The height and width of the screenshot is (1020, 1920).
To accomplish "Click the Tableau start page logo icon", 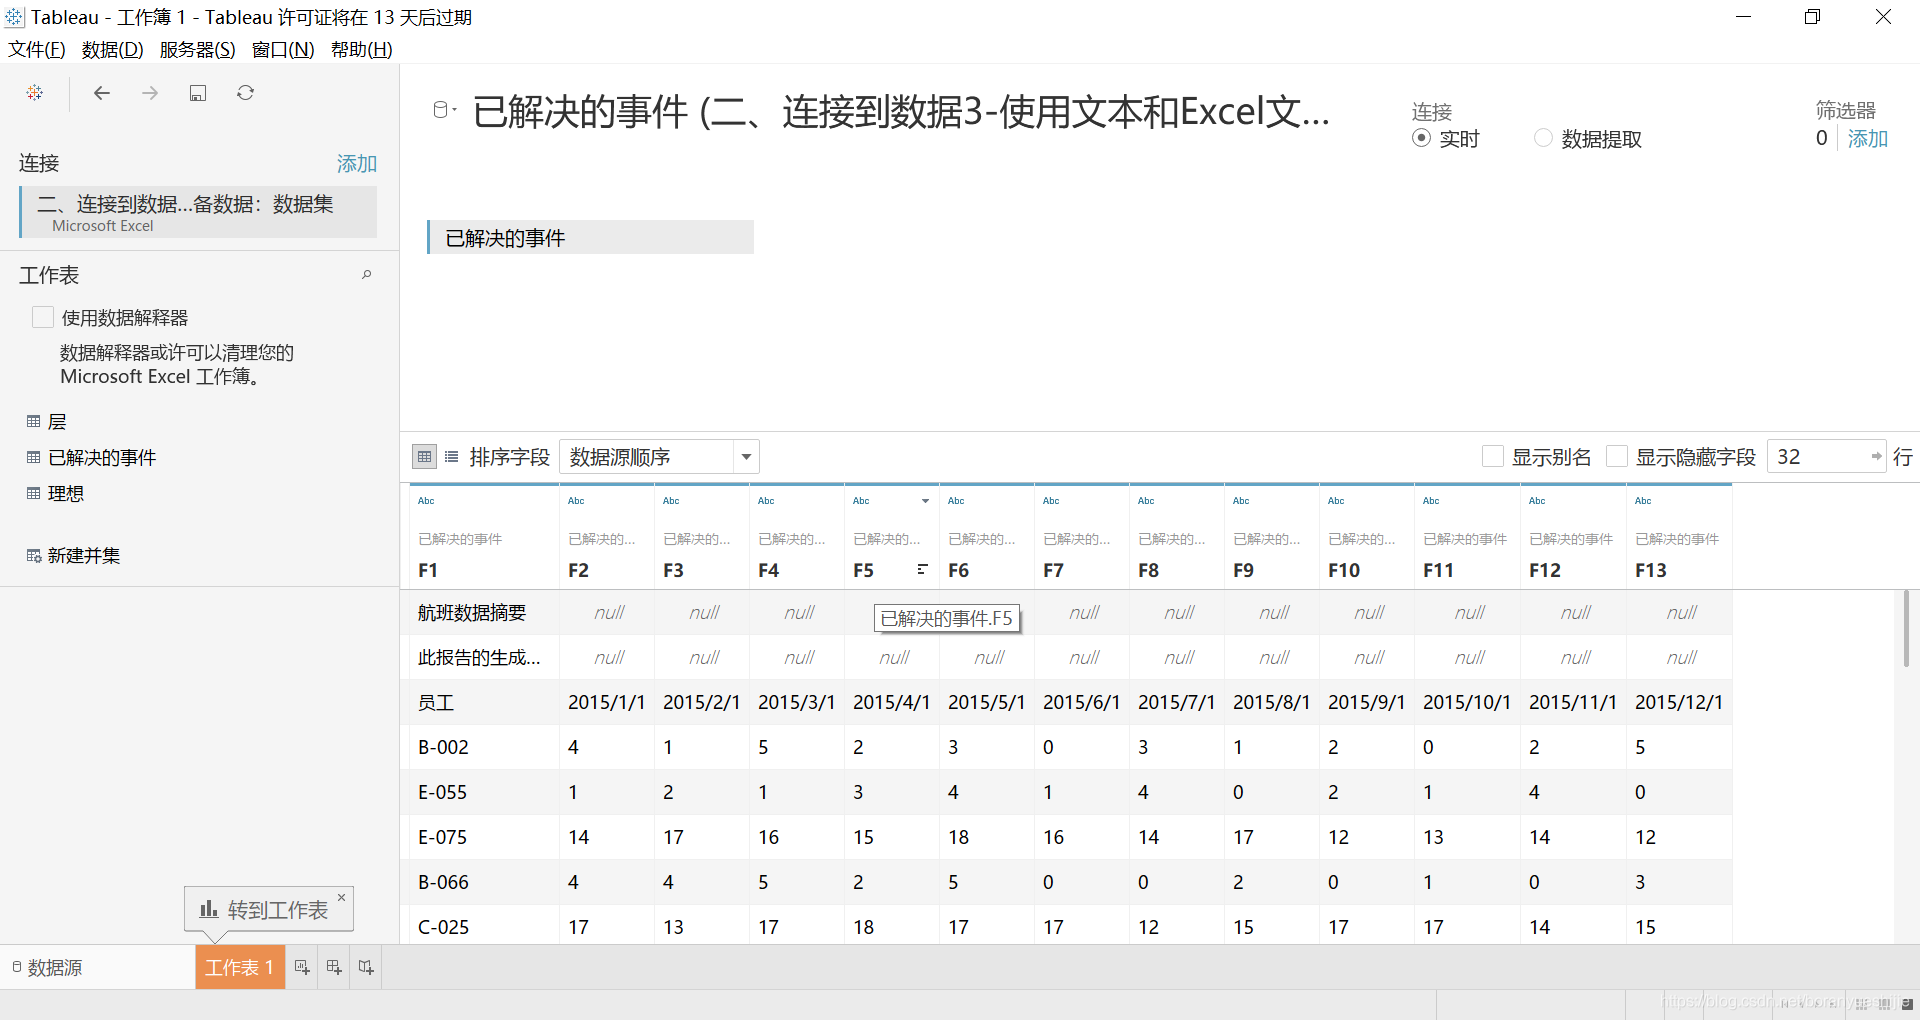I will coord(35,93).
